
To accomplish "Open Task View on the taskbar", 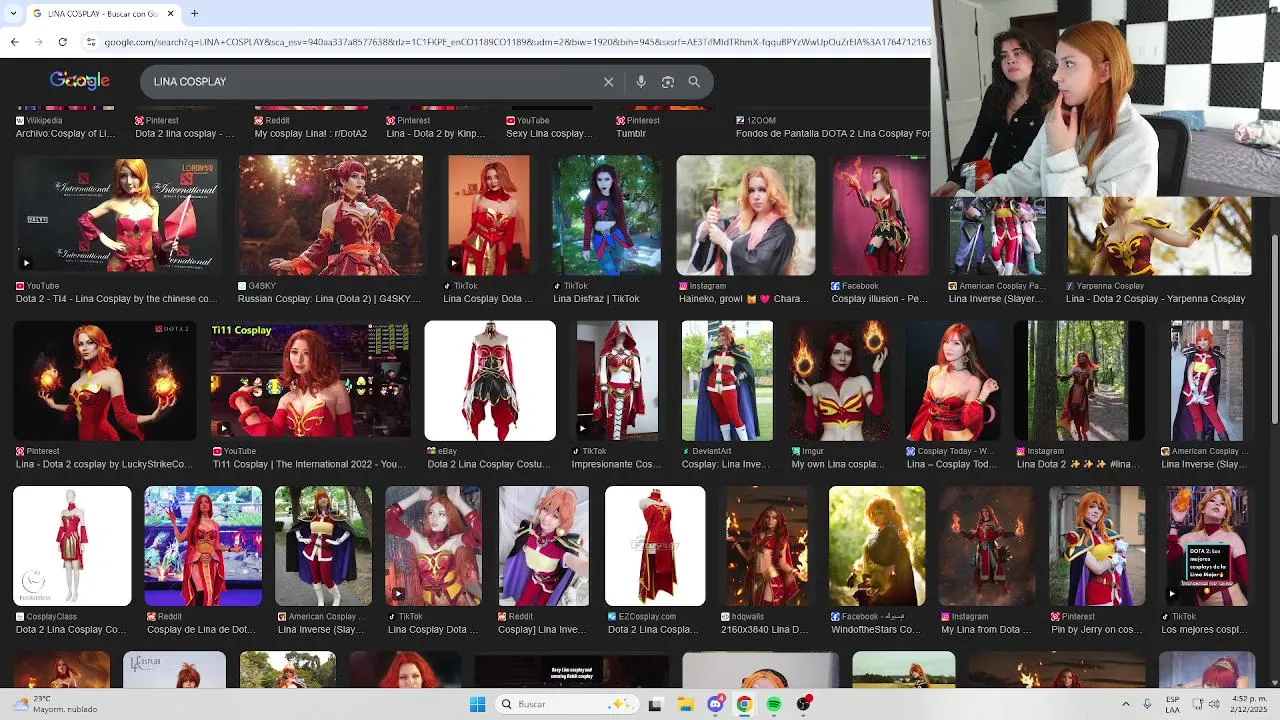I will [655, 704].
